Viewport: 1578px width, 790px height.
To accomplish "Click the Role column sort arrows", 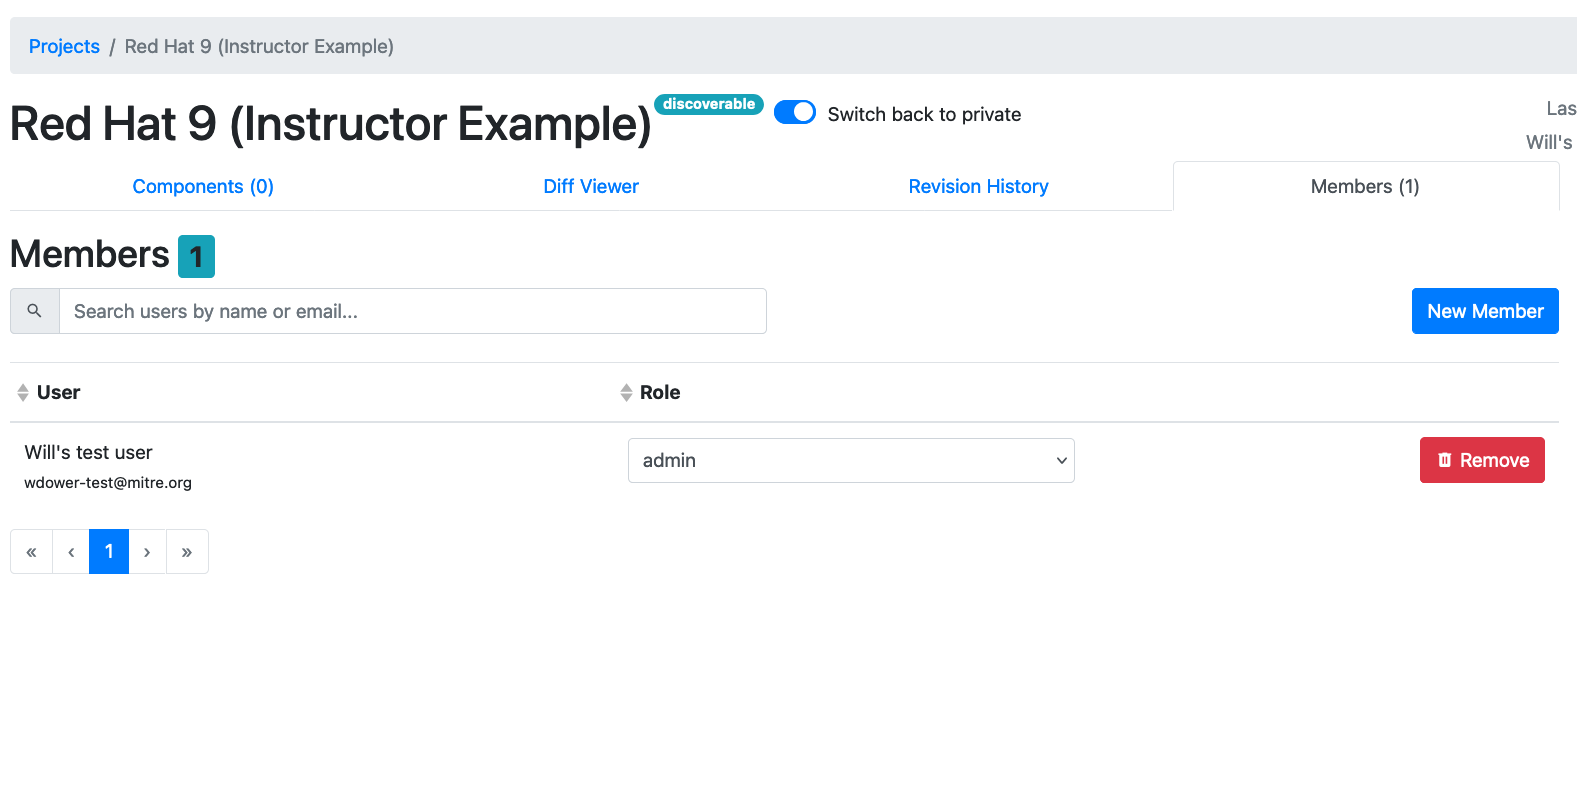I will [x=626, y=393].
